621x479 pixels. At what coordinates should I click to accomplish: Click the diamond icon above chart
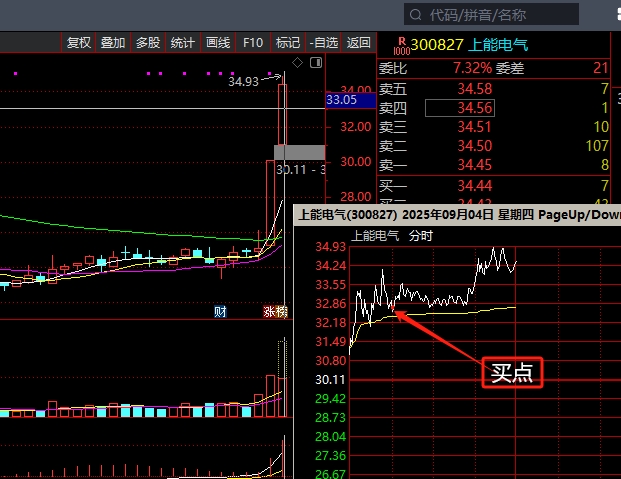pos(297,63)
